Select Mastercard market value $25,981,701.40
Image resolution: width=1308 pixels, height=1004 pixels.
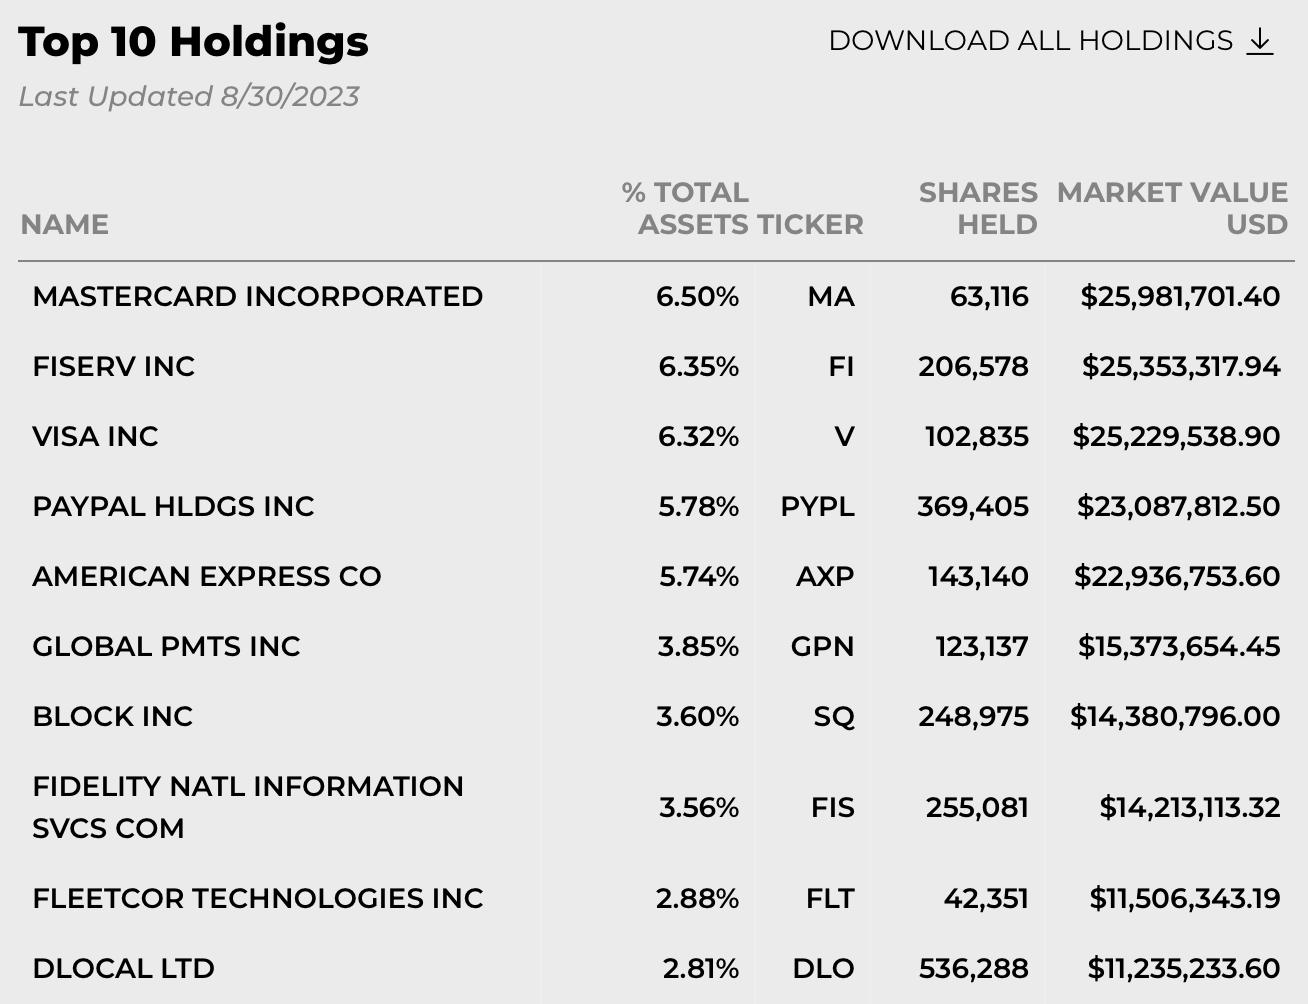click(1180, 296)
